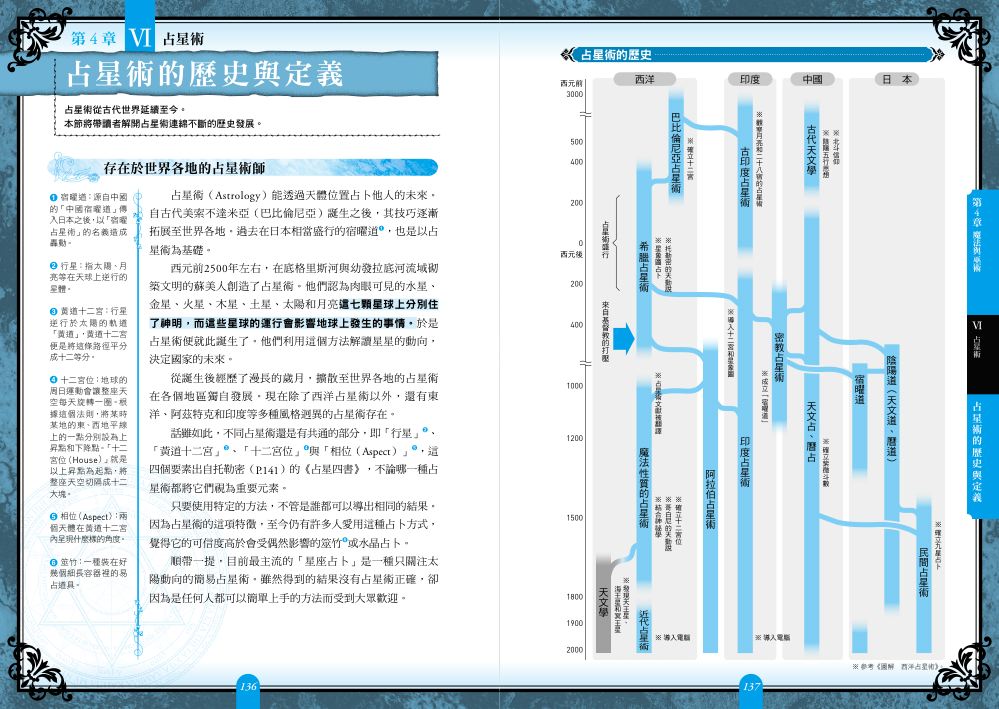Click the 3000 year marker on timeline
Viewport: 999px width, 709px height.
(575, 94)
